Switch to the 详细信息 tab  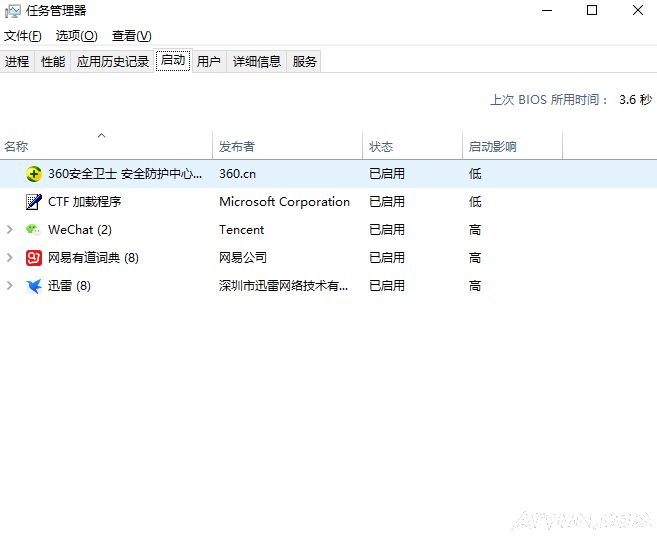[x=257, y=61]
